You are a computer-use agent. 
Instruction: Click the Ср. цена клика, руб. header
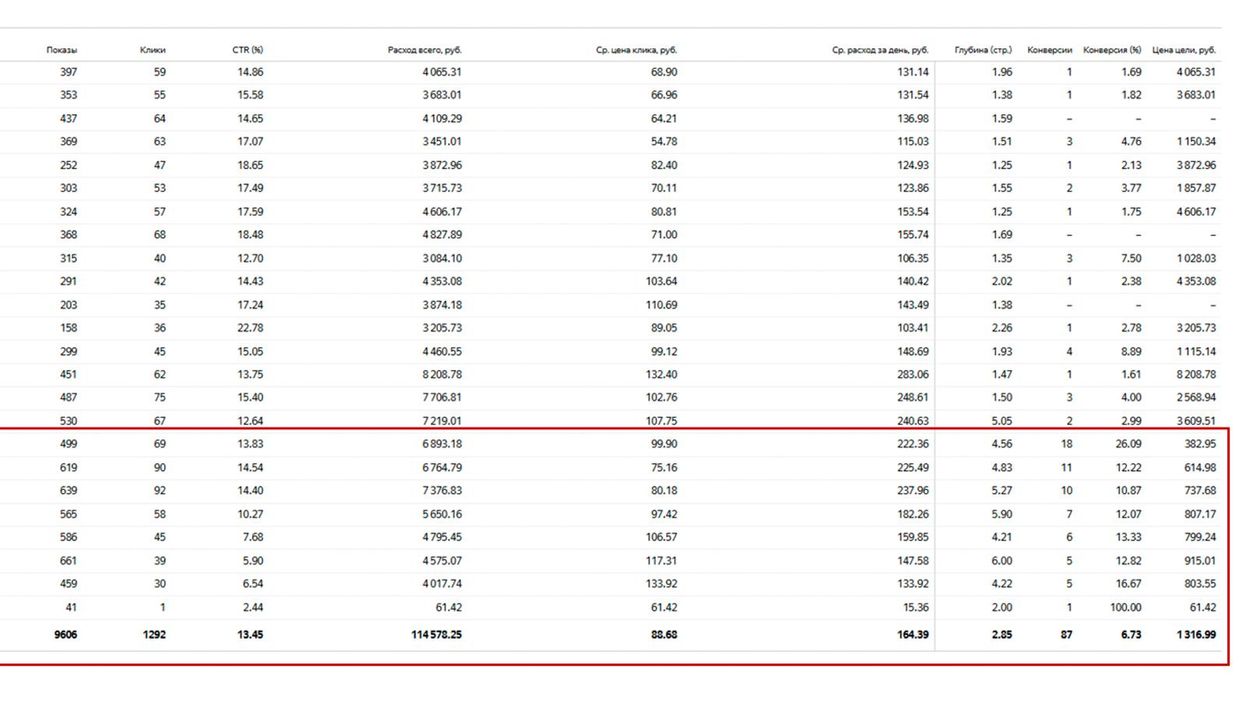tap(636, 50)
